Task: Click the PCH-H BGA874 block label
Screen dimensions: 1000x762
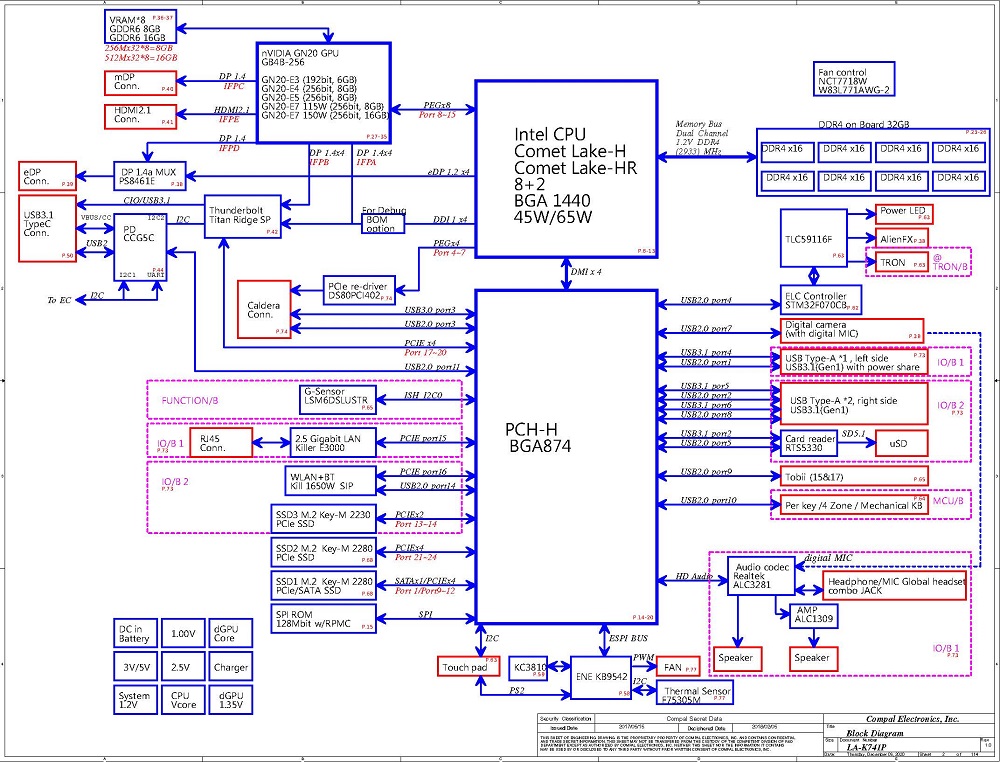Action: [540, 437]
